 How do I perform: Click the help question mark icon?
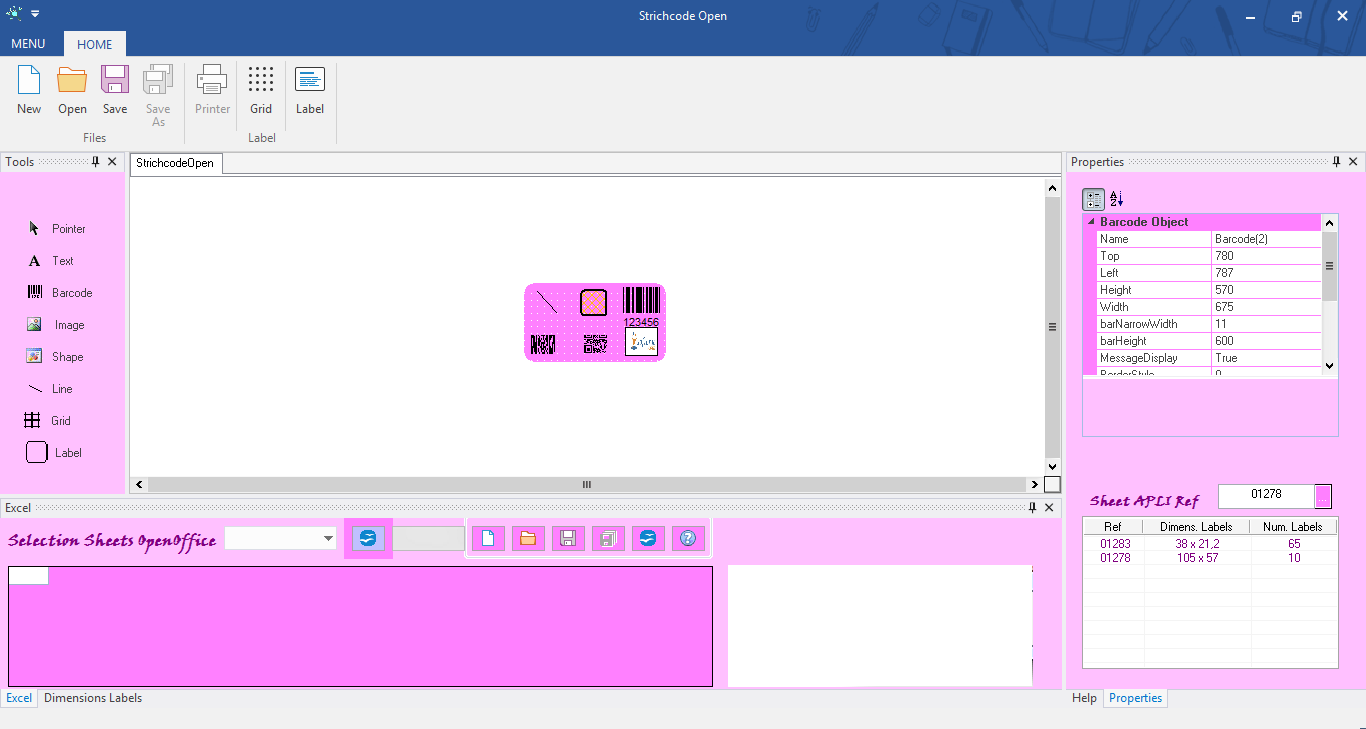point(687,539)
